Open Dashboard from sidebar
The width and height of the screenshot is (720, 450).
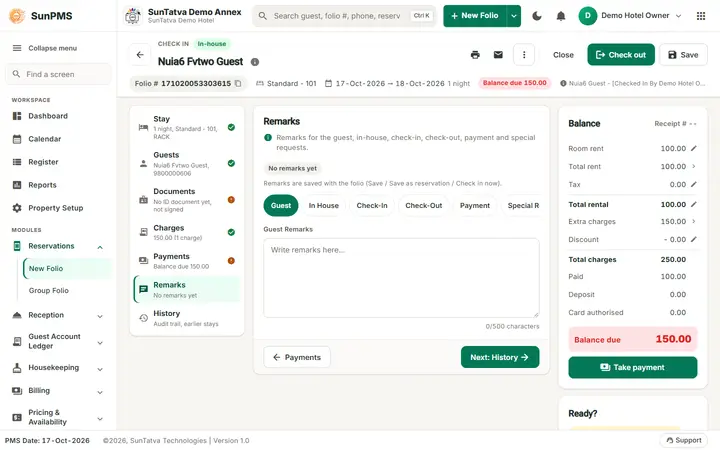[x=58, y=116]
